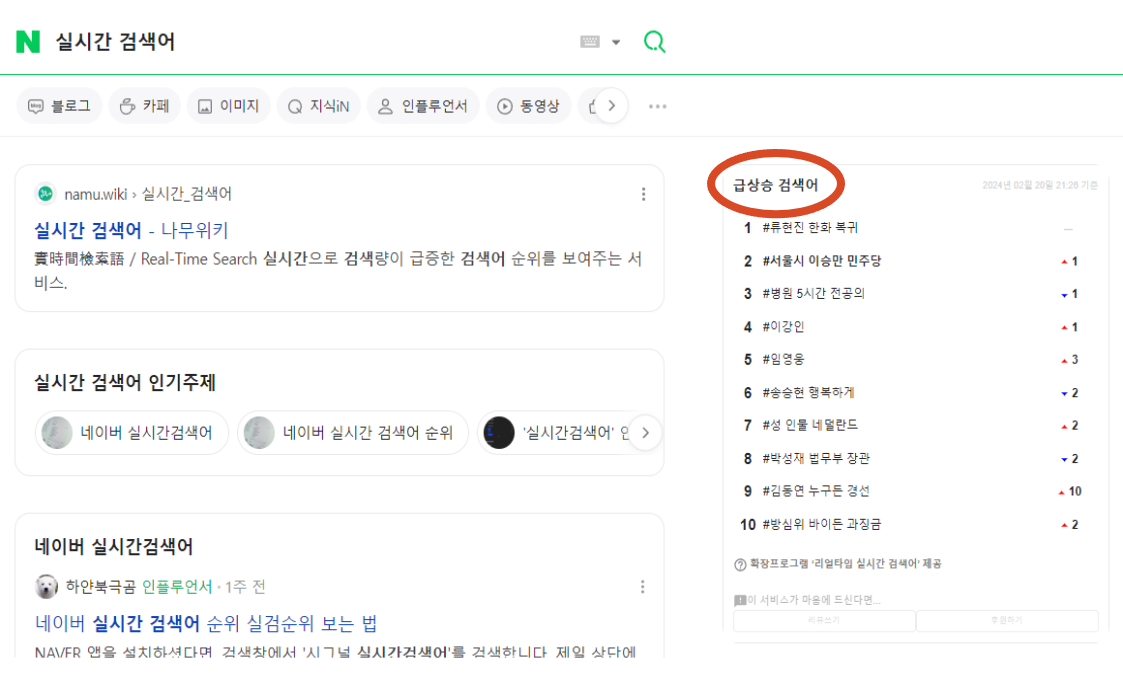Switch to the 이미지 tab
Screen dimensions: 1123x700
tap(229, 105)
